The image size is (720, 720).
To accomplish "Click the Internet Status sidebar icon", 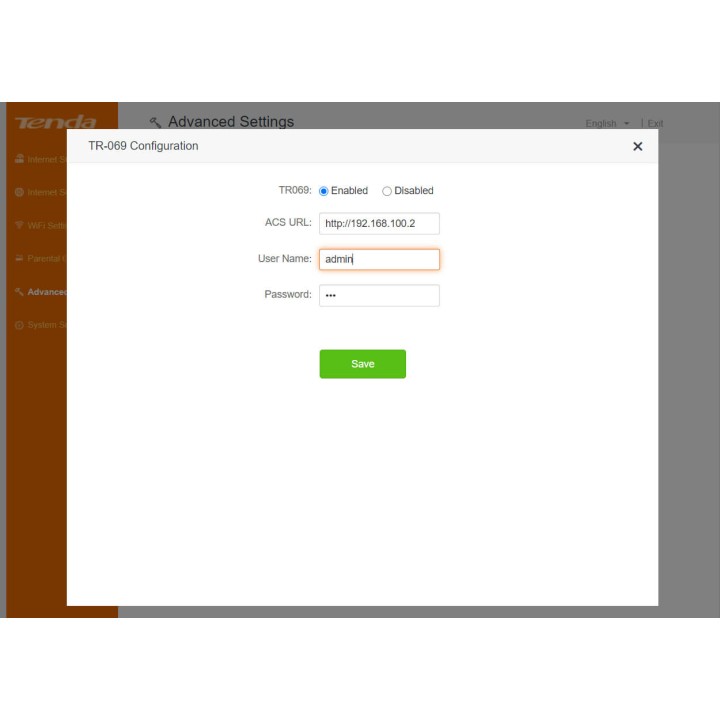I will coord(19,159).
